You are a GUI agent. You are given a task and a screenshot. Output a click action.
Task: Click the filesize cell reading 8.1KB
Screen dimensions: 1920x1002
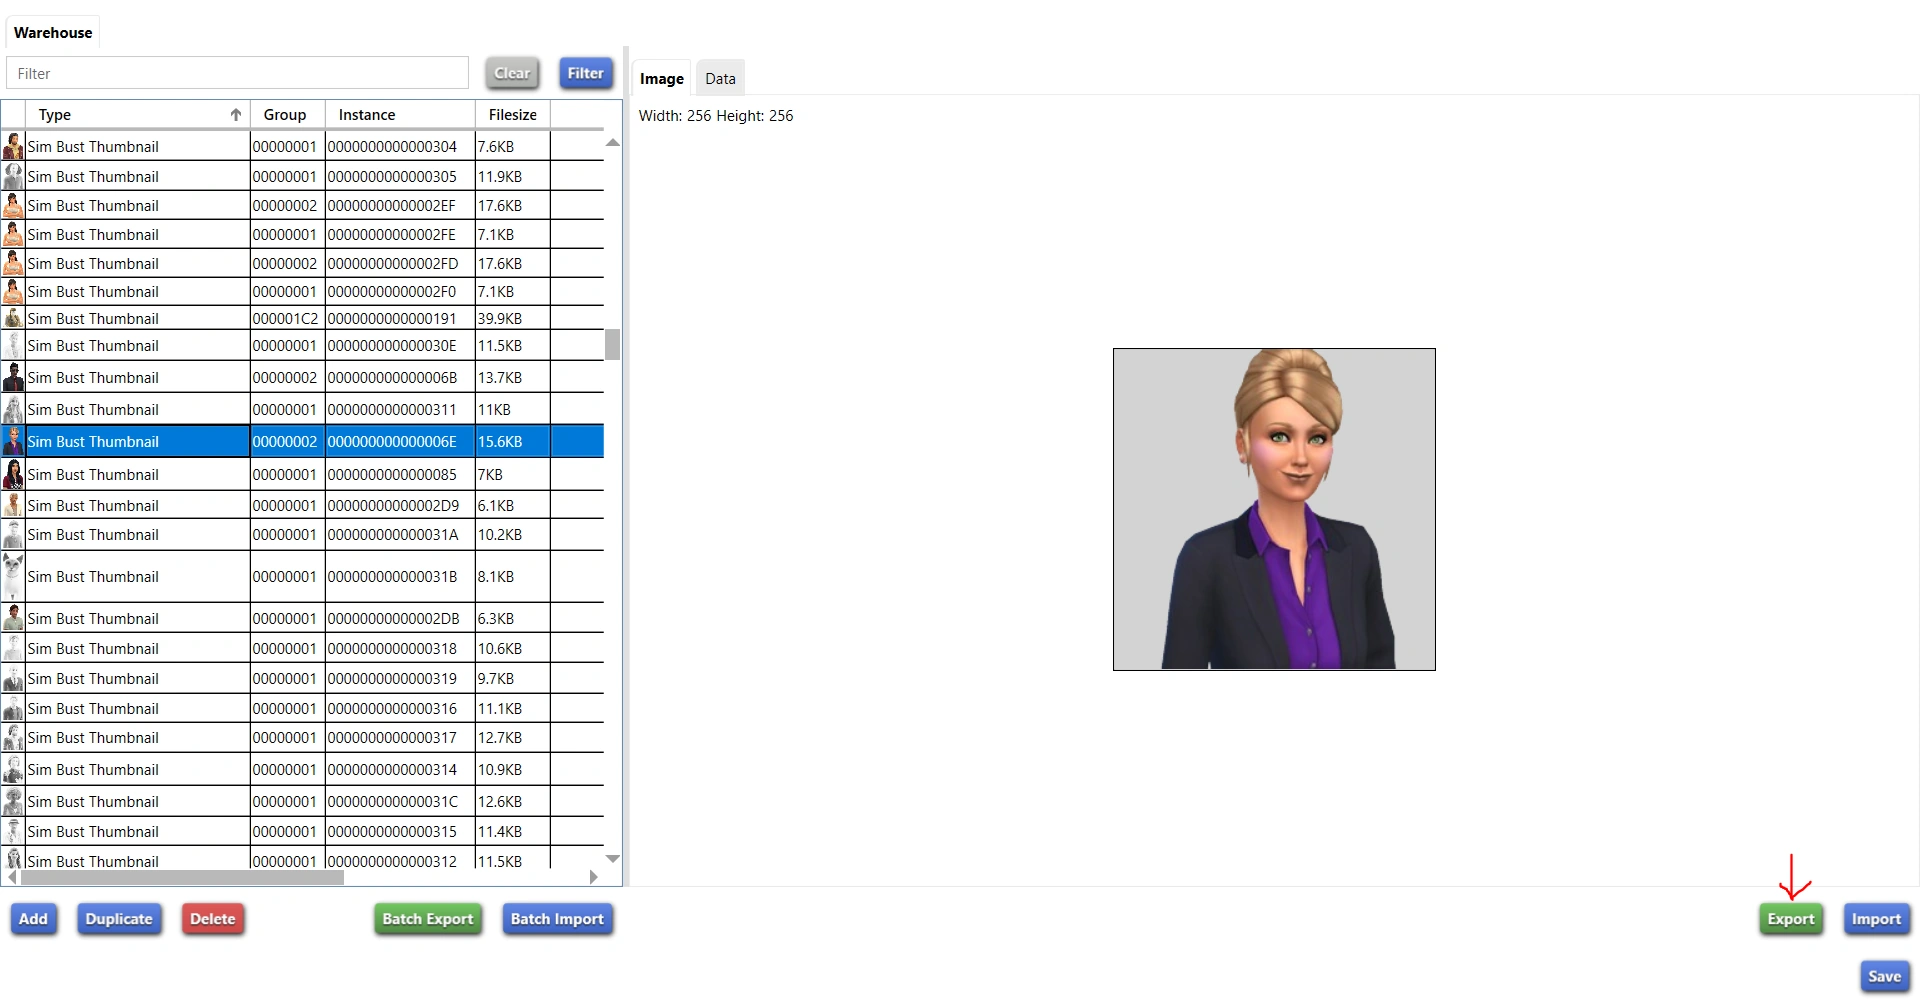513,576
